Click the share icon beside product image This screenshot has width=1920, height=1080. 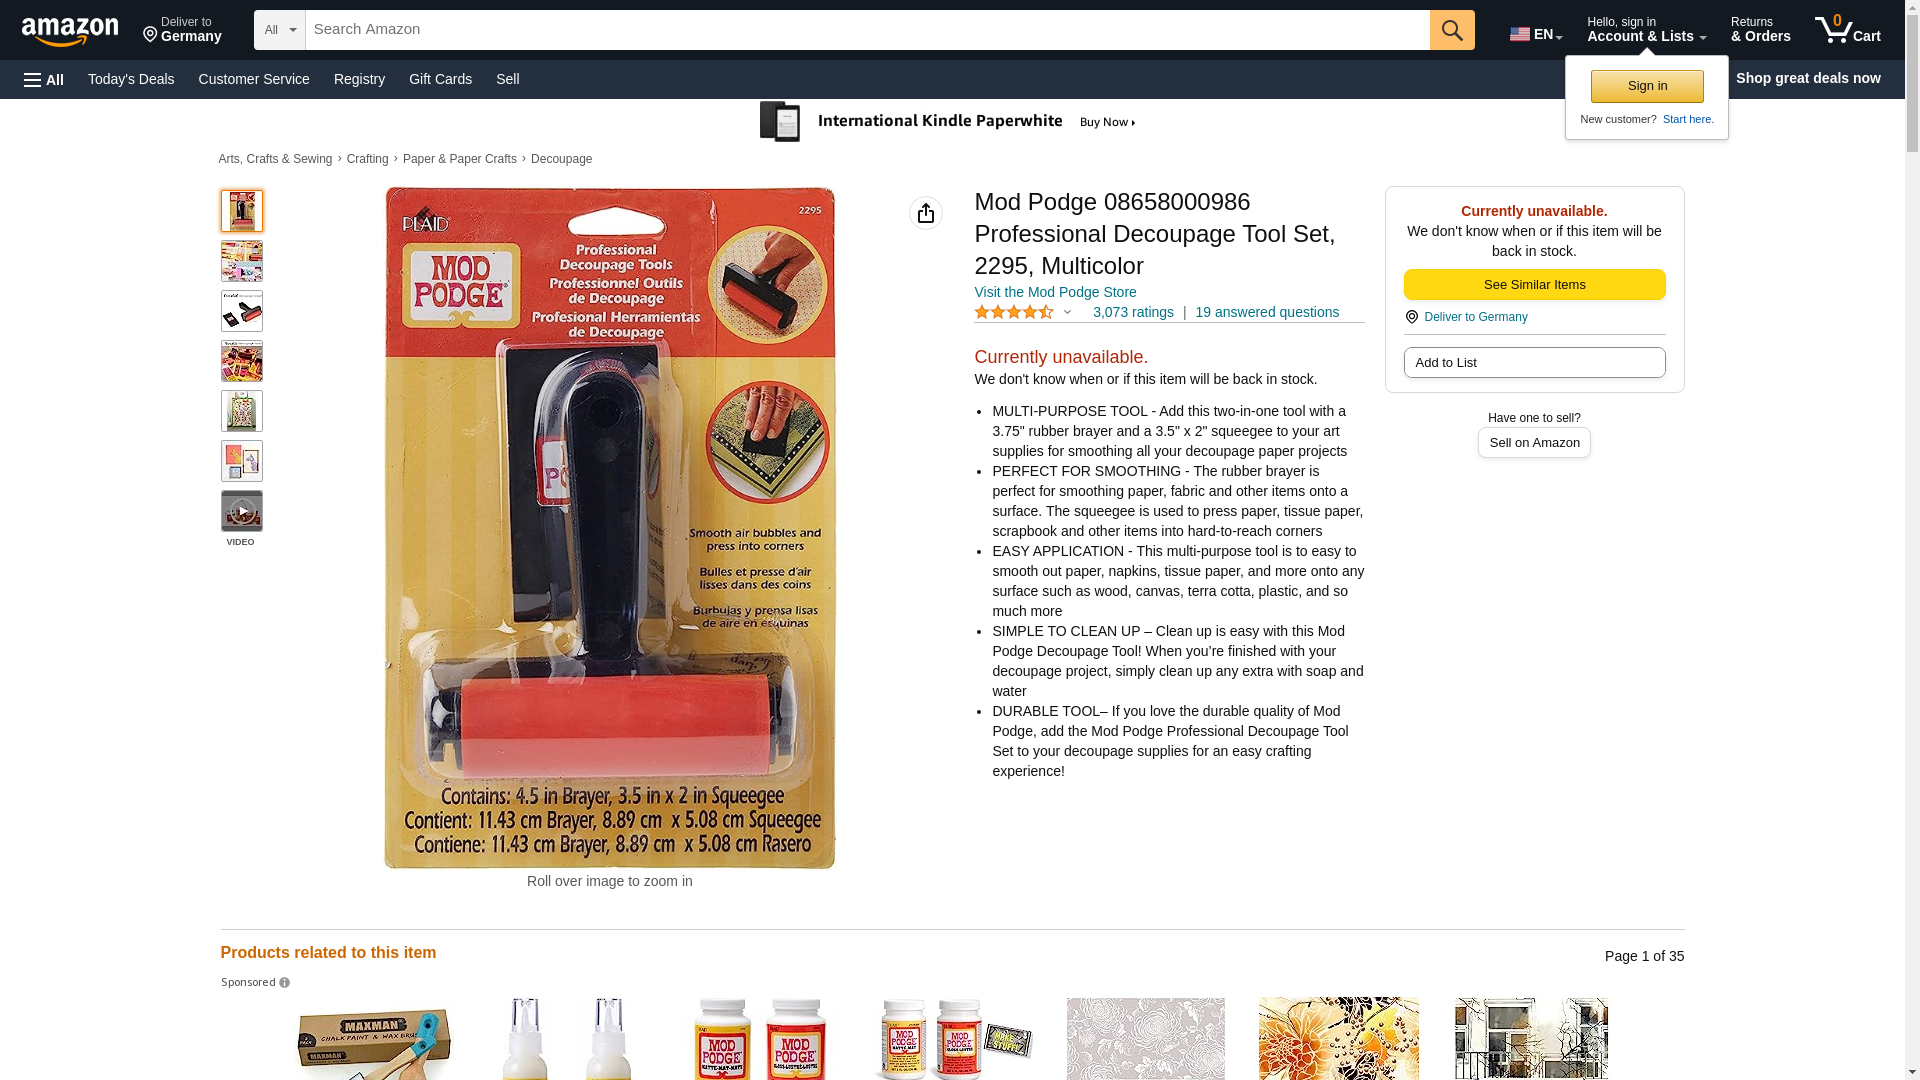(926, 213)
